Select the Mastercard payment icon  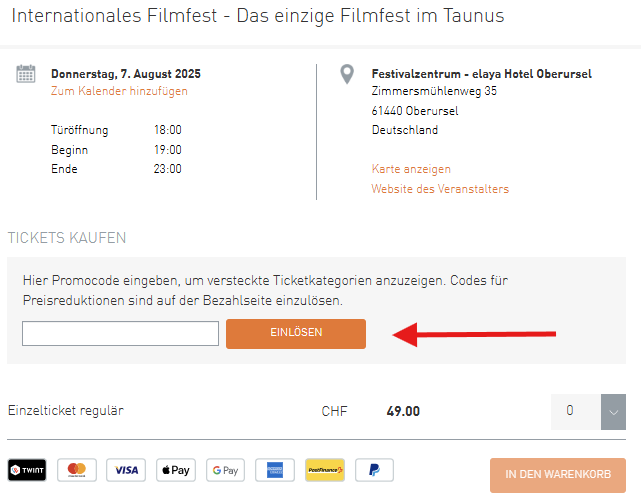[77, 470]
